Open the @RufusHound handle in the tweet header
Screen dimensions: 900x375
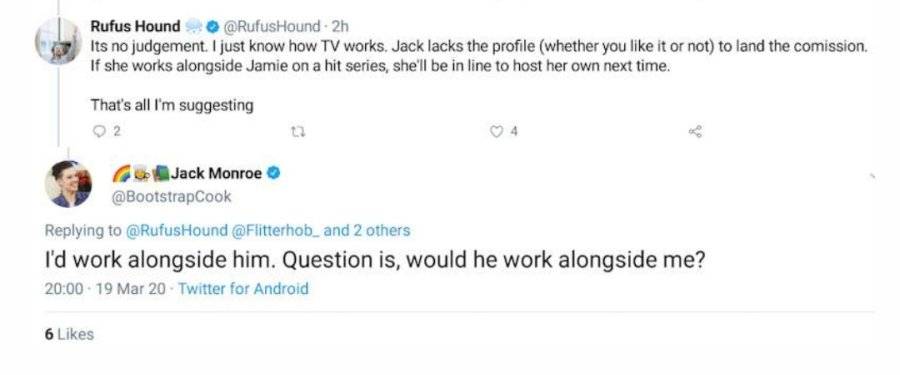click(271, 26)
